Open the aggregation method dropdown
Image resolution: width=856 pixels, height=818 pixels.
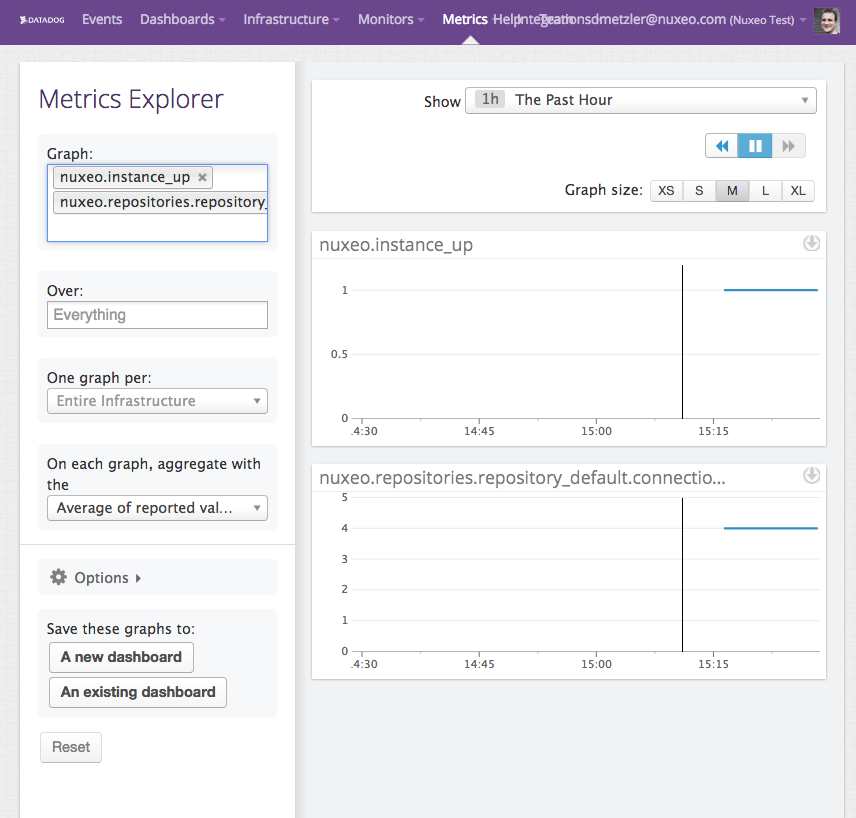157,508
